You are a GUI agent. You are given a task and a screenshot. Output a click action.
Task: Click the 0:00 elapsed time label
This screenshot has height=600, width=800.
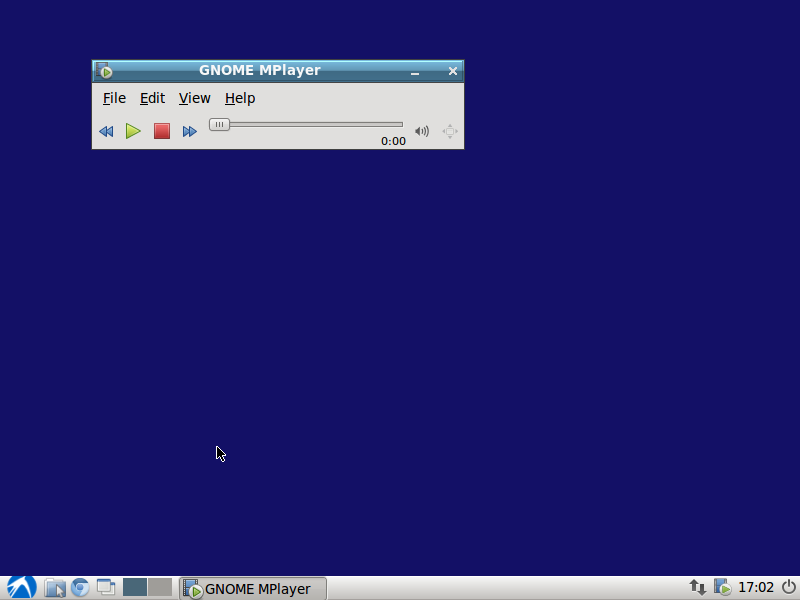[393, 141]
